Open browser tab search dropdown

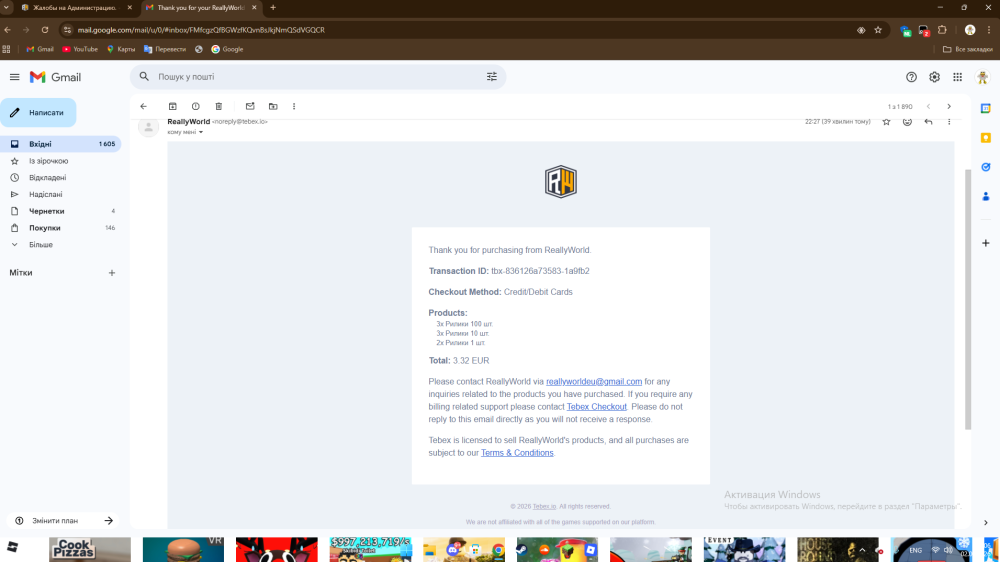pyautogui.click(x=6, y=8)
